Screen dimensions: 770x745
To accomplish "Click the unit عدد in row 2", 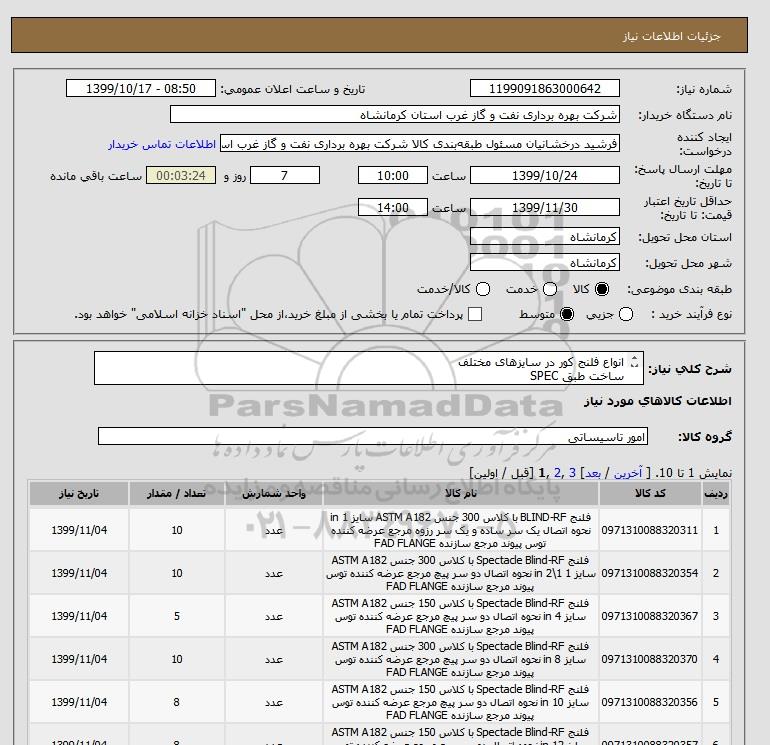I will [274, 573].
